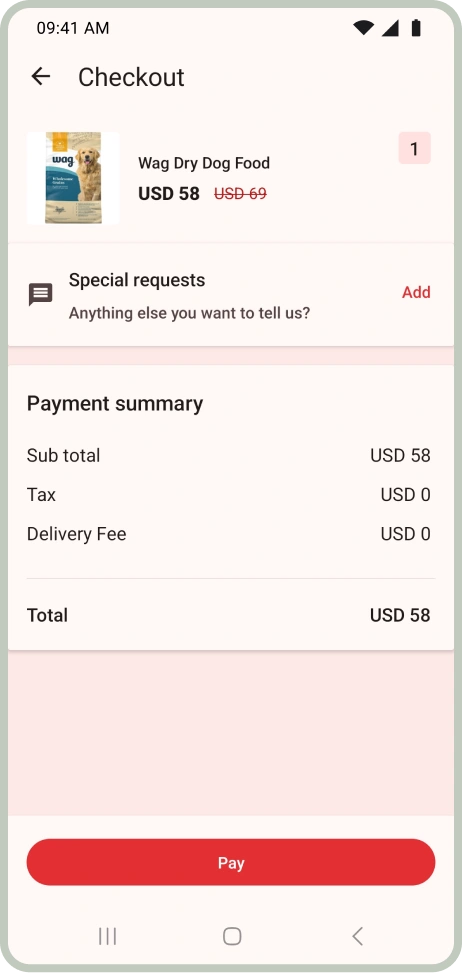
Task: Tap the Total amount USD 58
Action: coord(400,616)
